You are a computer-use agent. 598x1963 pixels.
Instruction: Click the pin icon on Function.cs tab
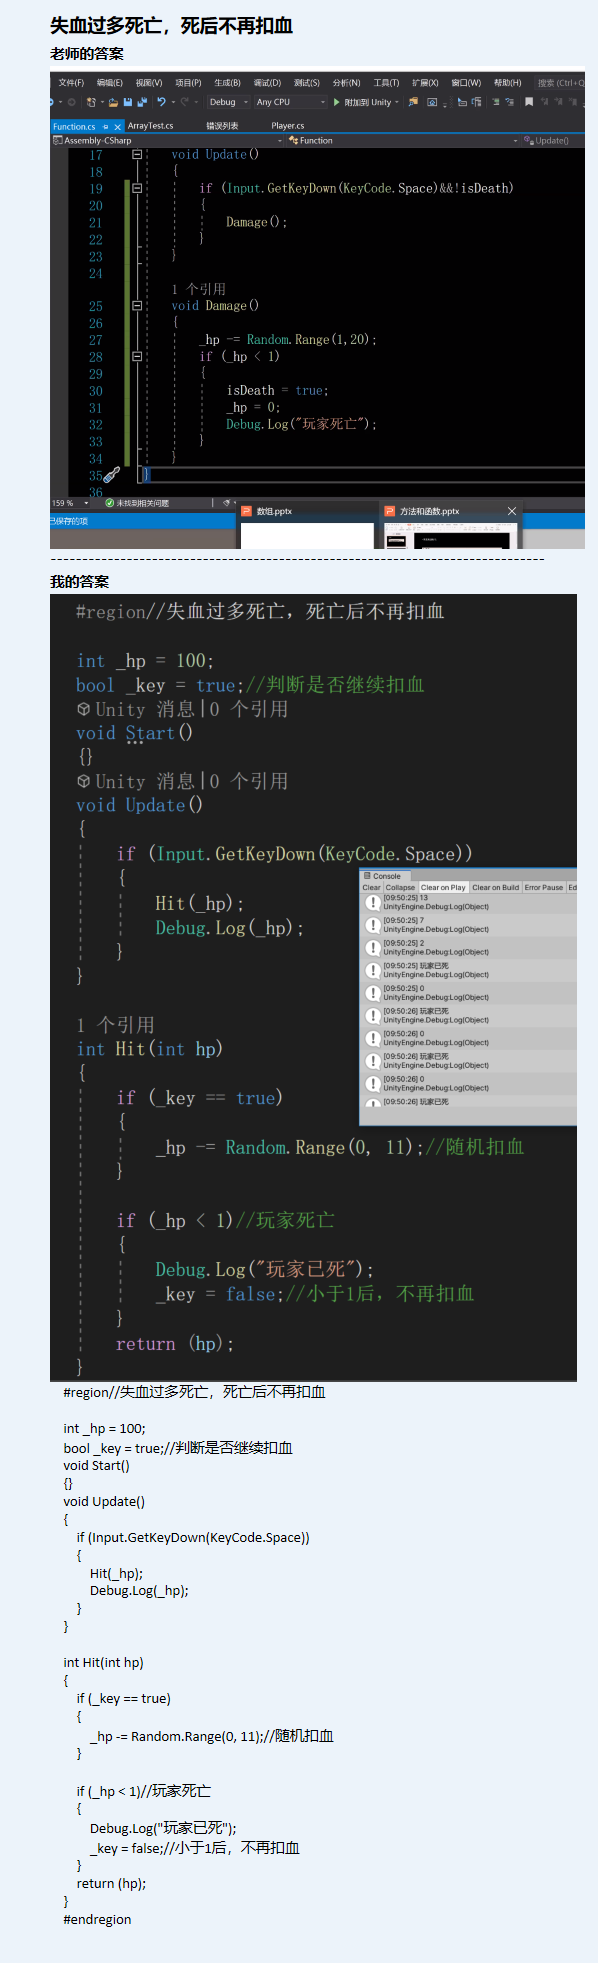point(106,127)
